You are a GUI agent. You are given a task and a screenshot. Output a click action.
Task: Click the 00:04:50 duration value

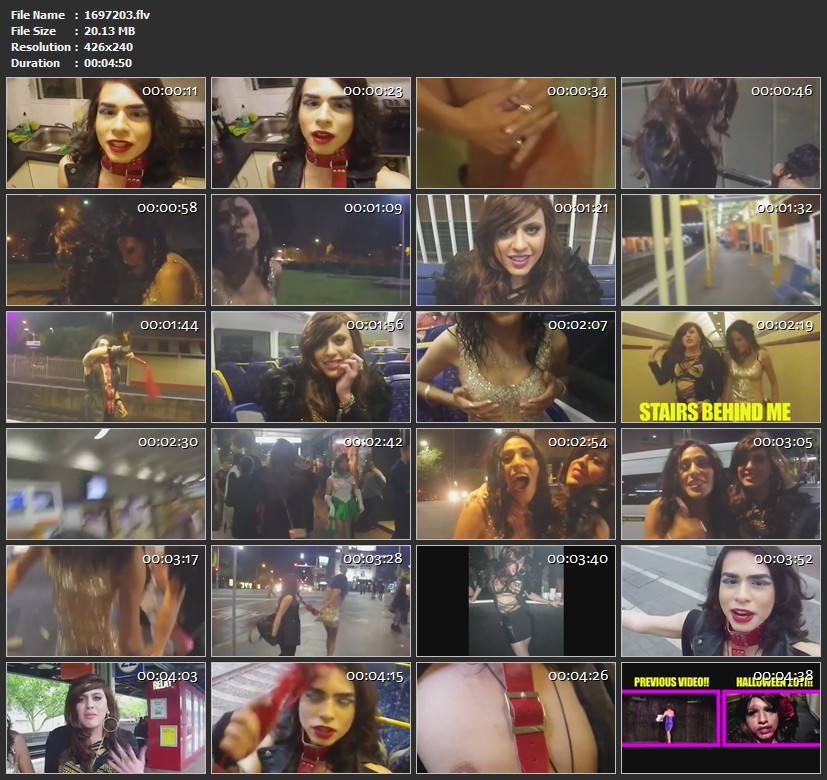108,63
